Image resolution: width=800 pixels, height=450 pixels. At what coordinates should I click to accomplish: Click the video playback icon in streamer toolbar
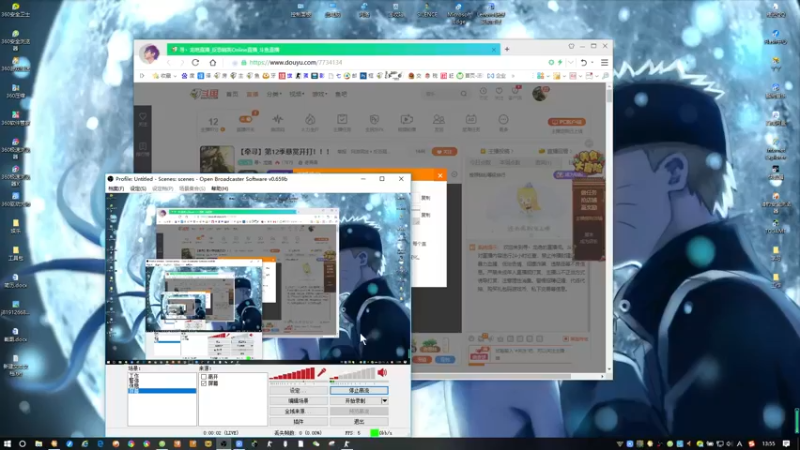[x=407, y=119]
